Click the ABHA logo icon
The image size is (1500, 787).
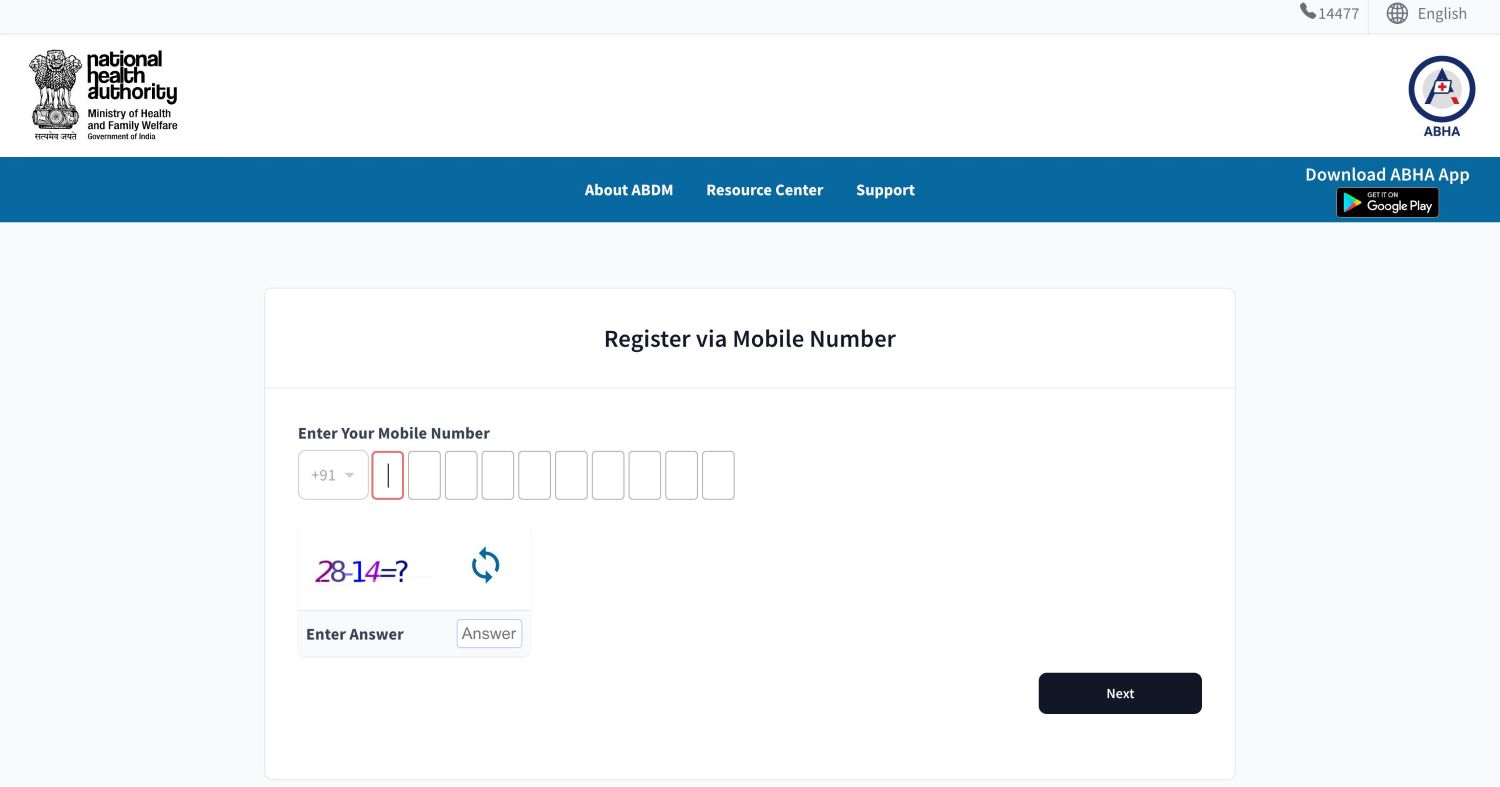click(1441, 96)
